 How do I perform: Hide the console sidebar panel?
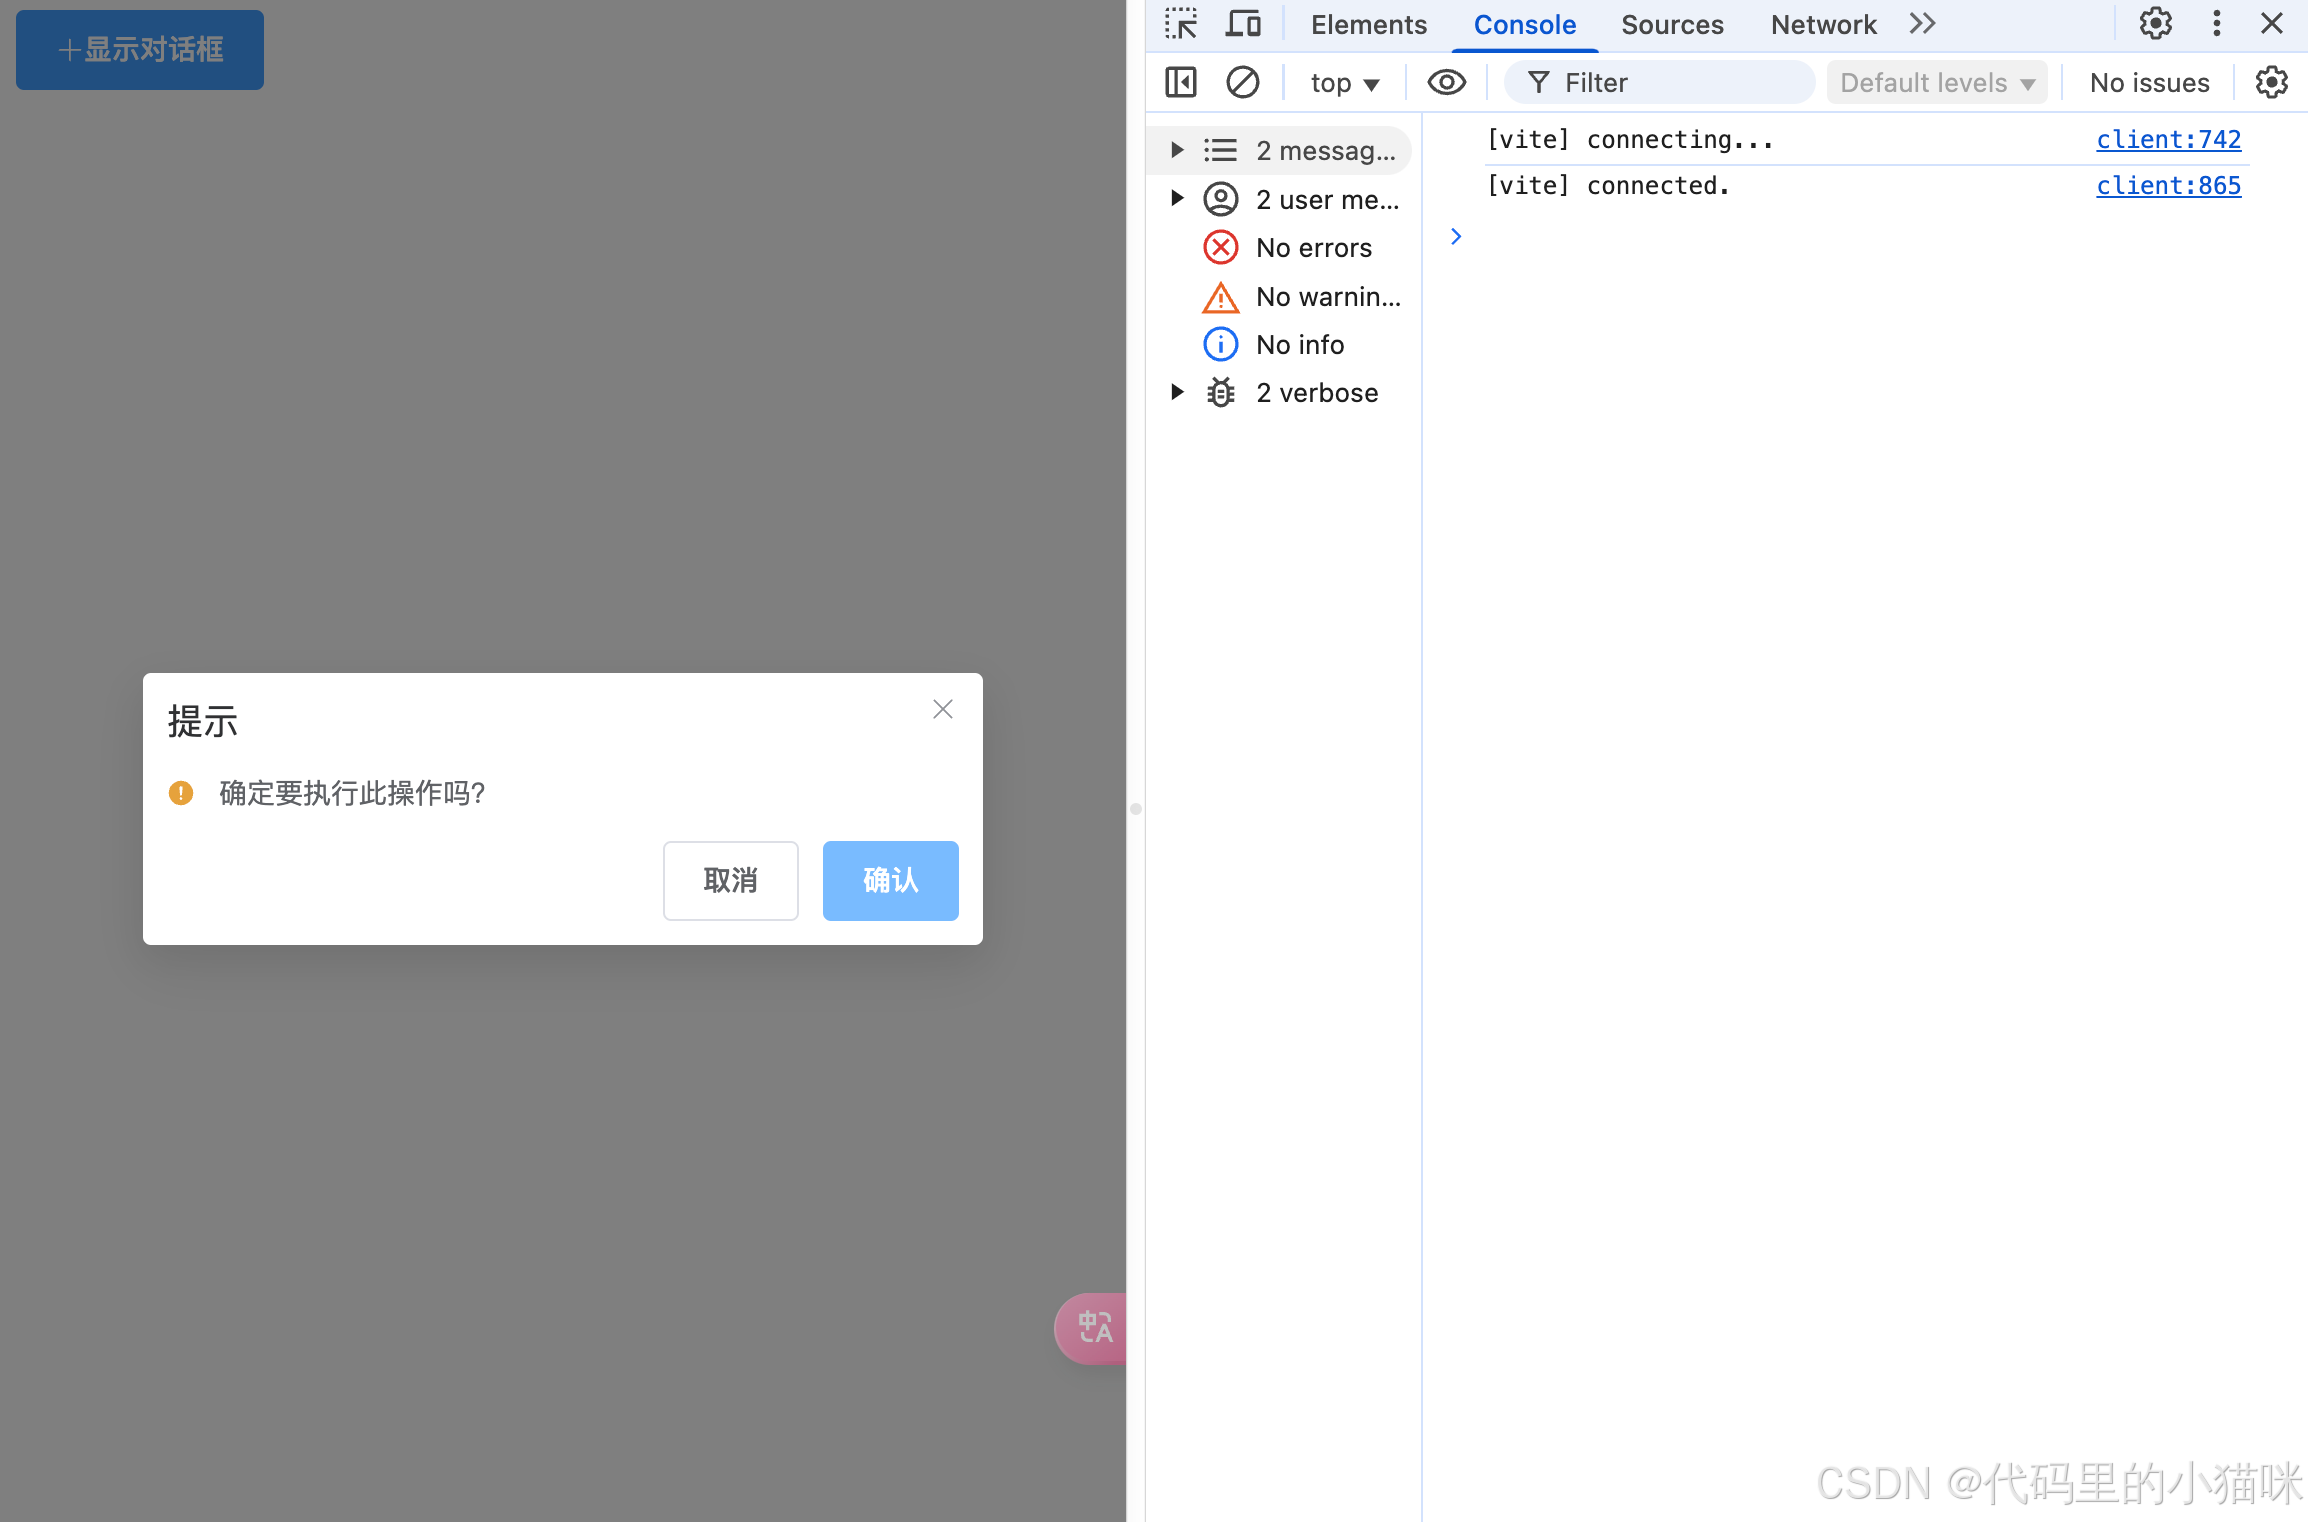click(1181, 82)
